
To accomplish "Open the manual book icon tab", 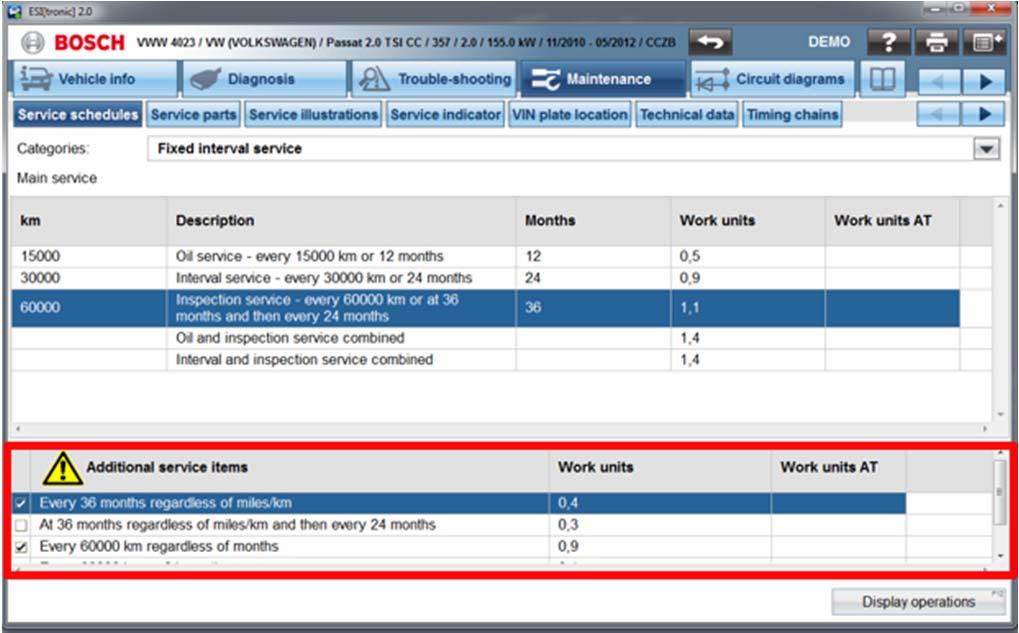I will [x=883, y=79].
